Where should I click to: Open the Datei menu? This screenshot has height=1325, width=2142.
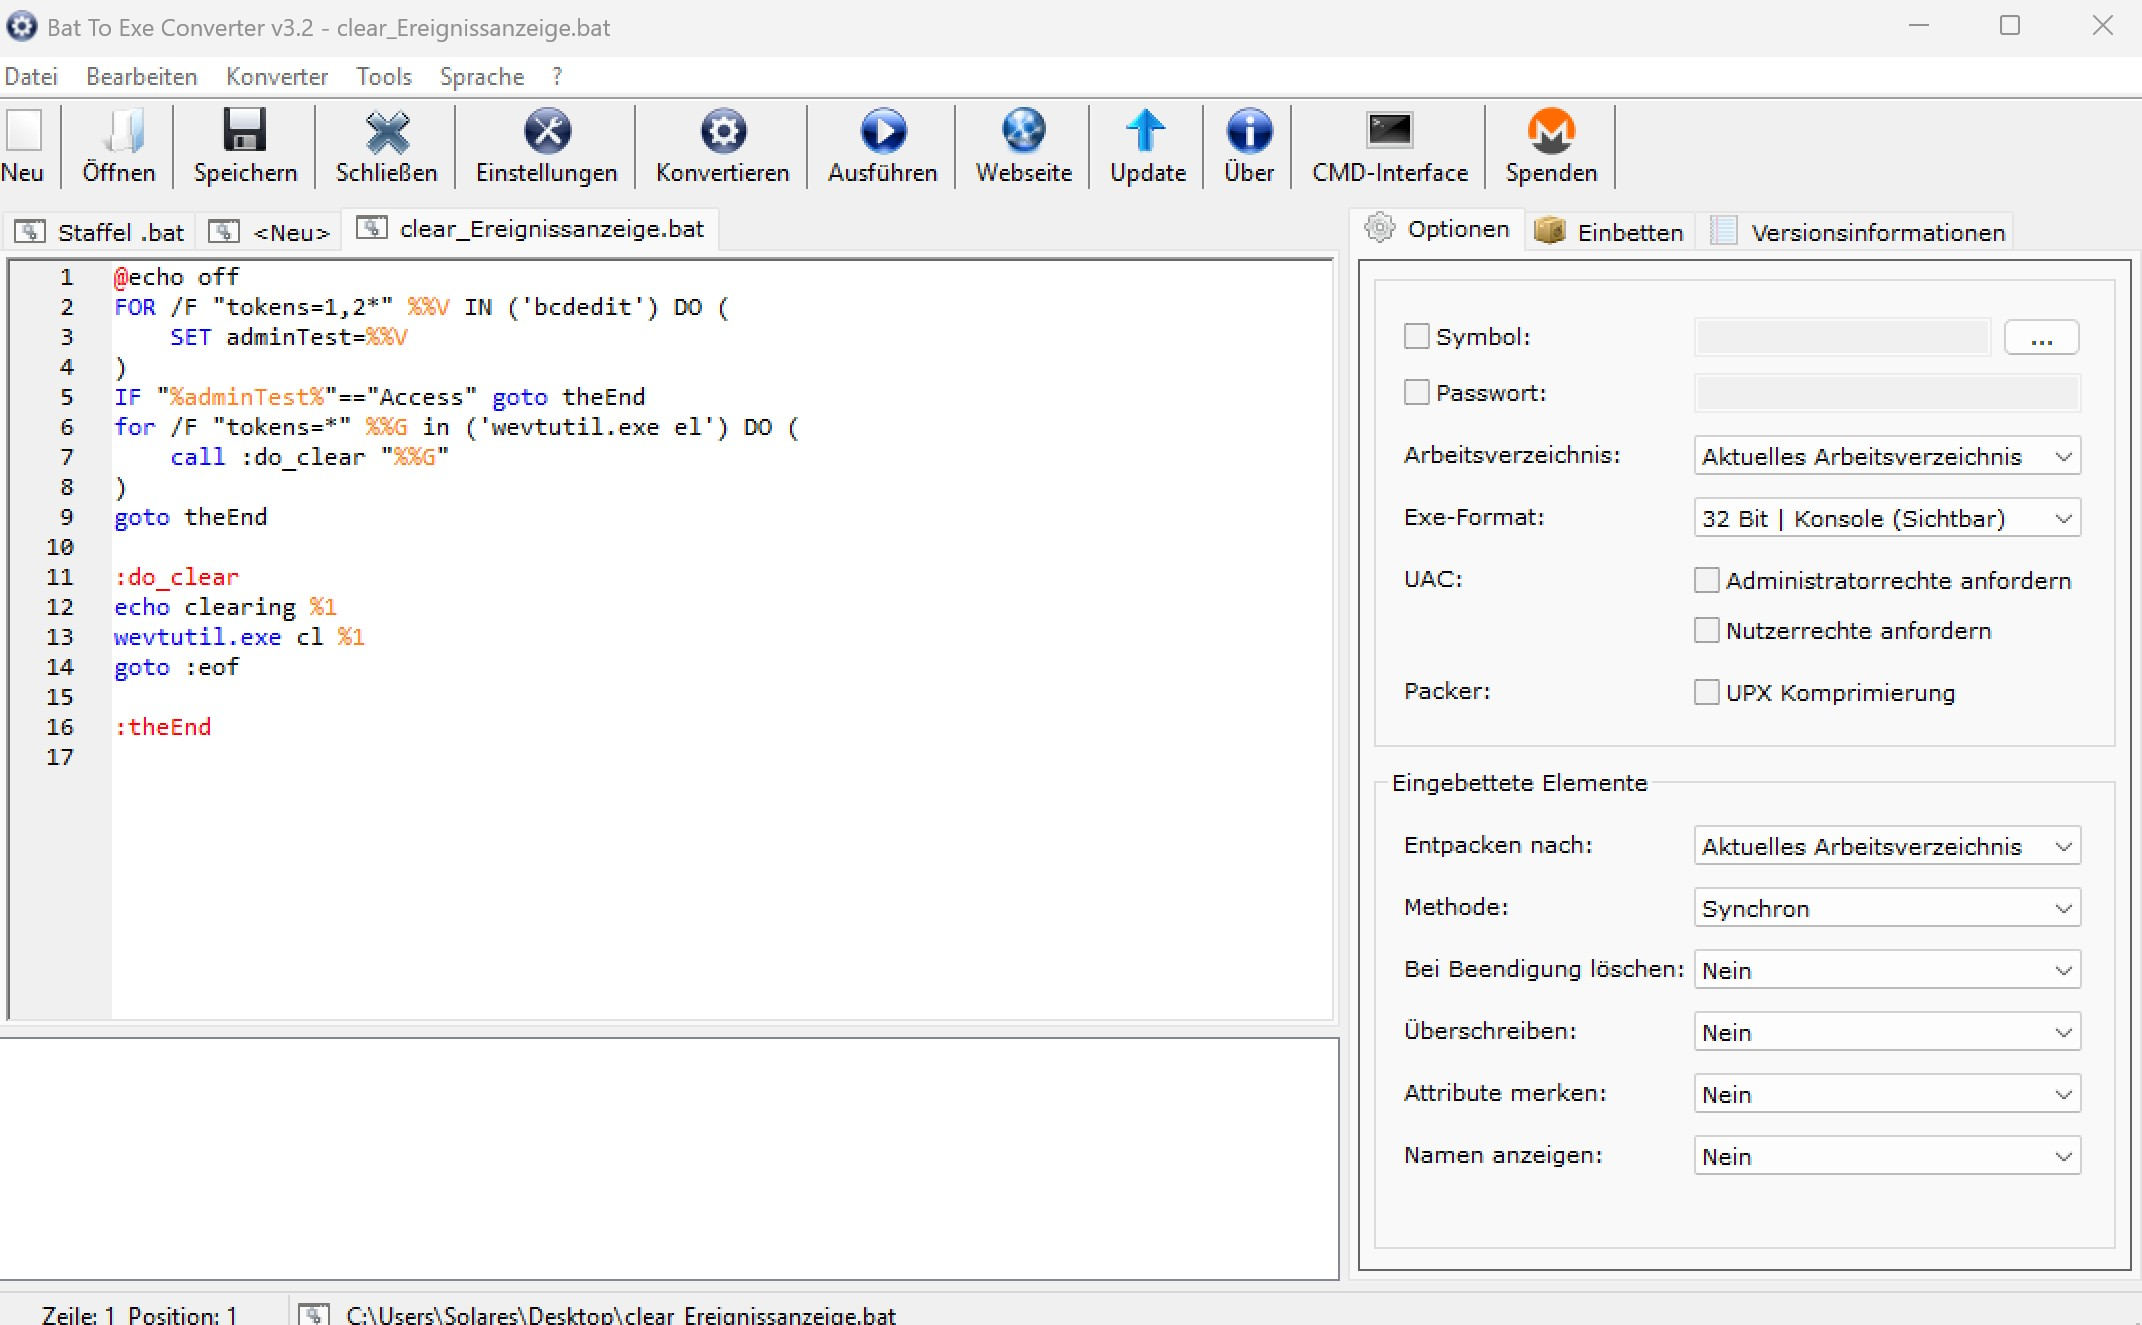coord(31,77)
